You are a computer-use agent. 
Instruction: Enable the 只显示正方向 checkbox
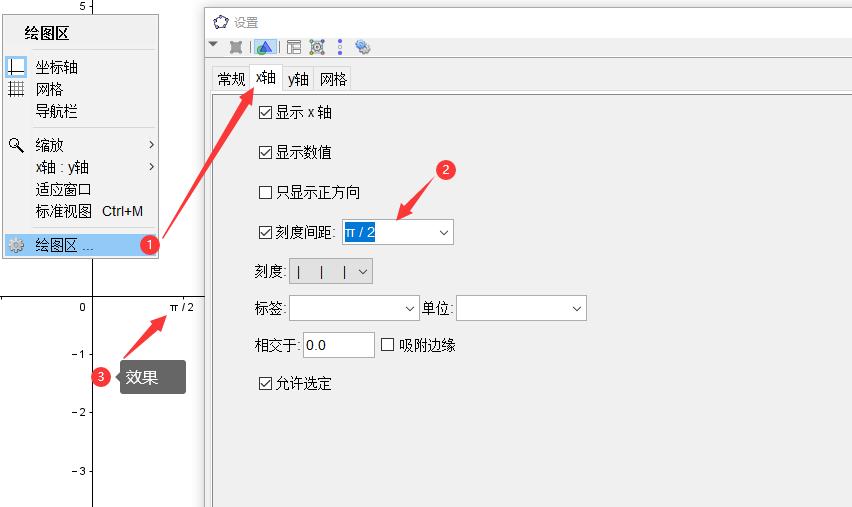(x=265, y=192)
